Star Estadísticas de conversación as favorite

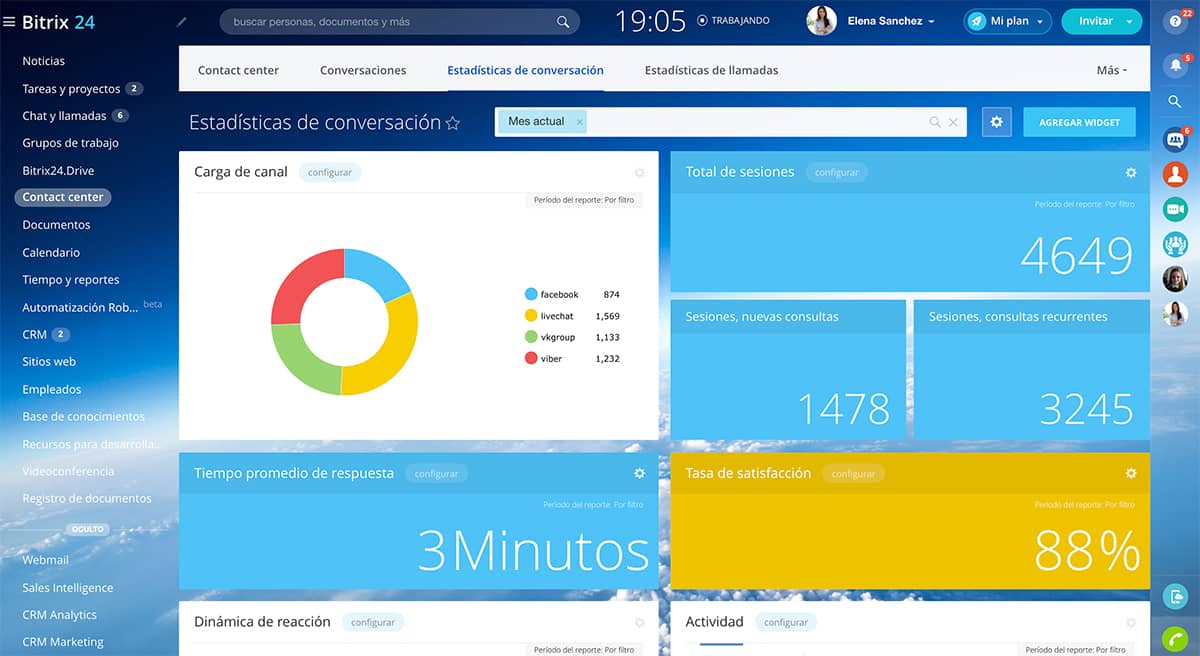453,123
